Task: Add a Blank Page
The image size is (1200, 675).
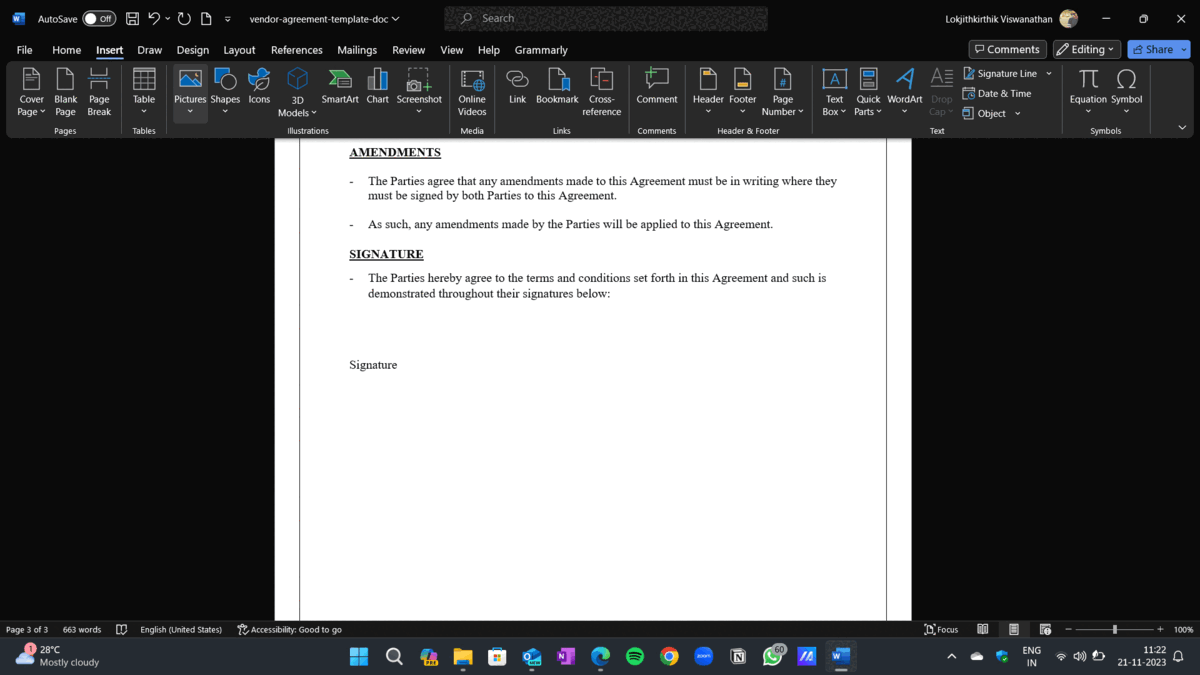Action: (65, 92)
